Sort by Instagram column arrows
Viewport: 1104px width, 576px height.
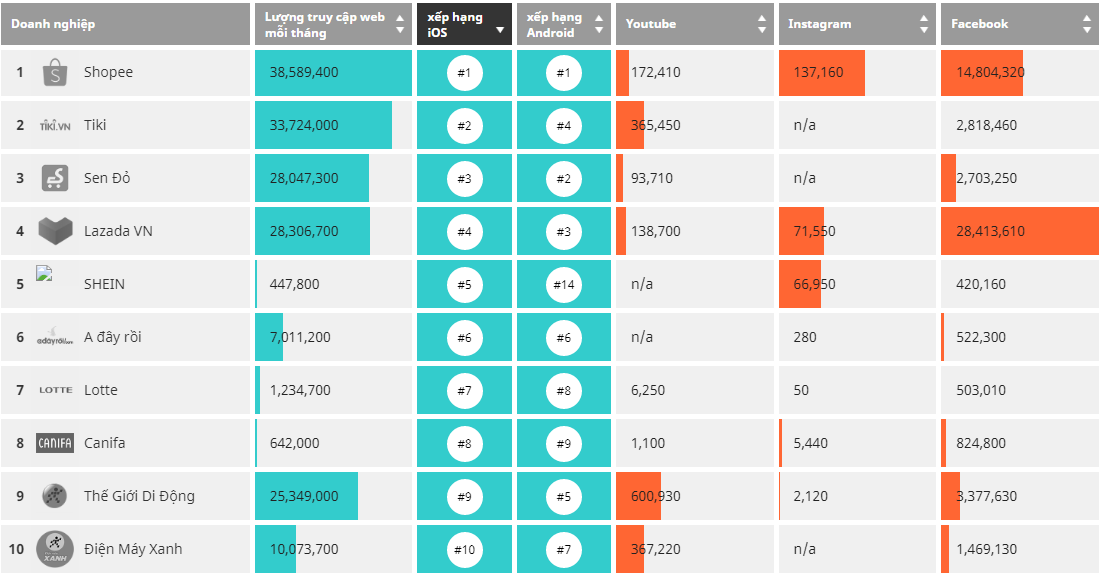pyautogui.click(x=924, y=24)
